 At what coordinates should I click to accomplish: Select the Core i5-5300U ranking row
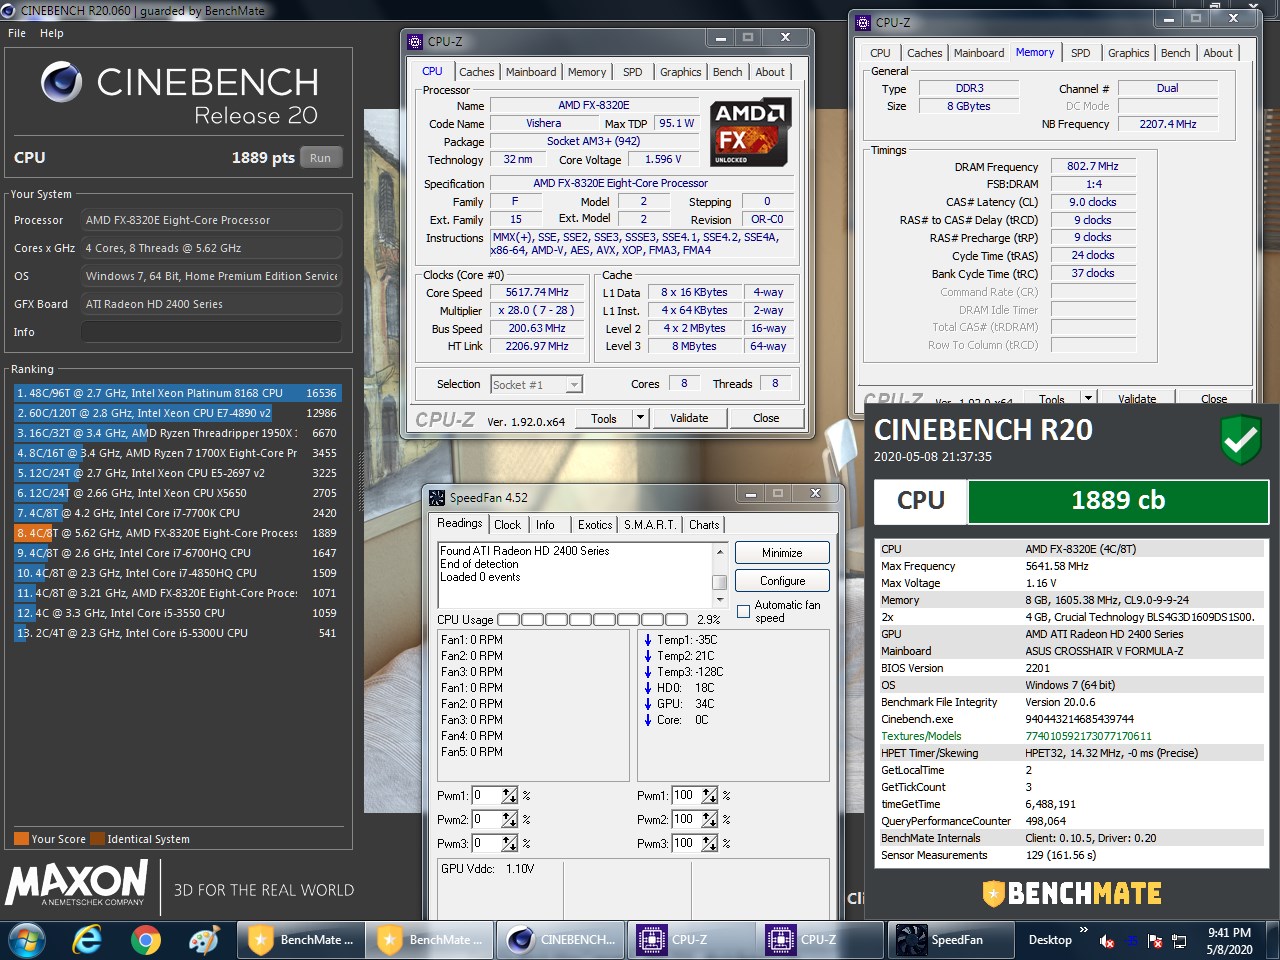tap(177, 633)
